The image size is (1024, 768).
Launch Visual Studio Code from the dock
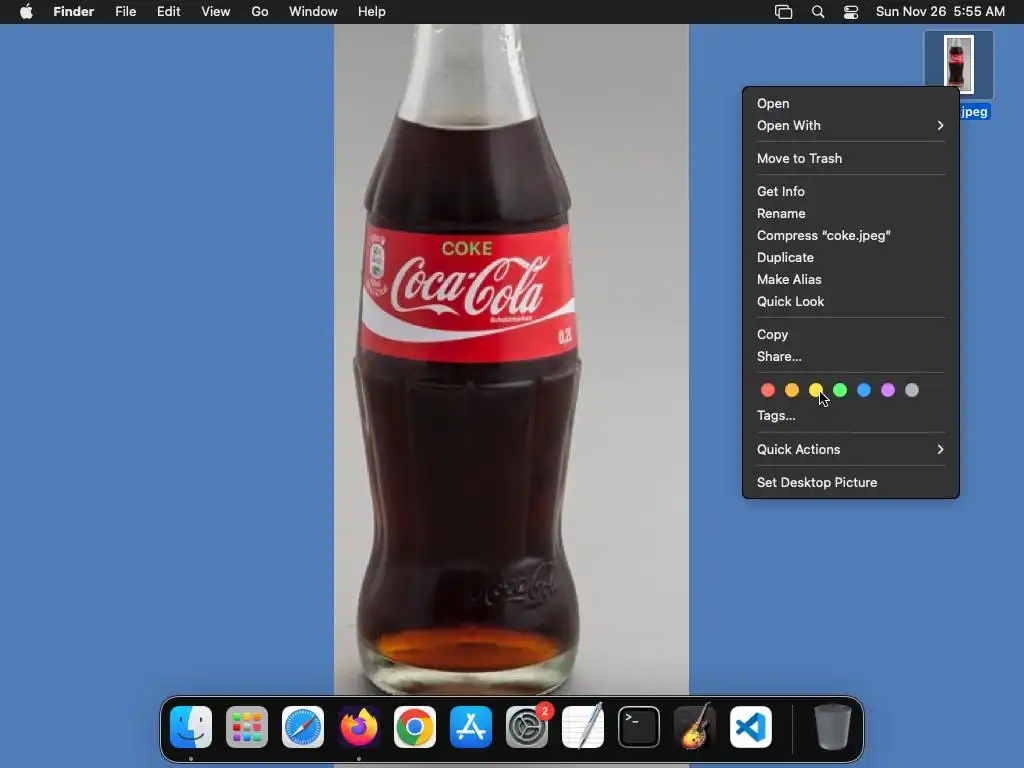751,727
